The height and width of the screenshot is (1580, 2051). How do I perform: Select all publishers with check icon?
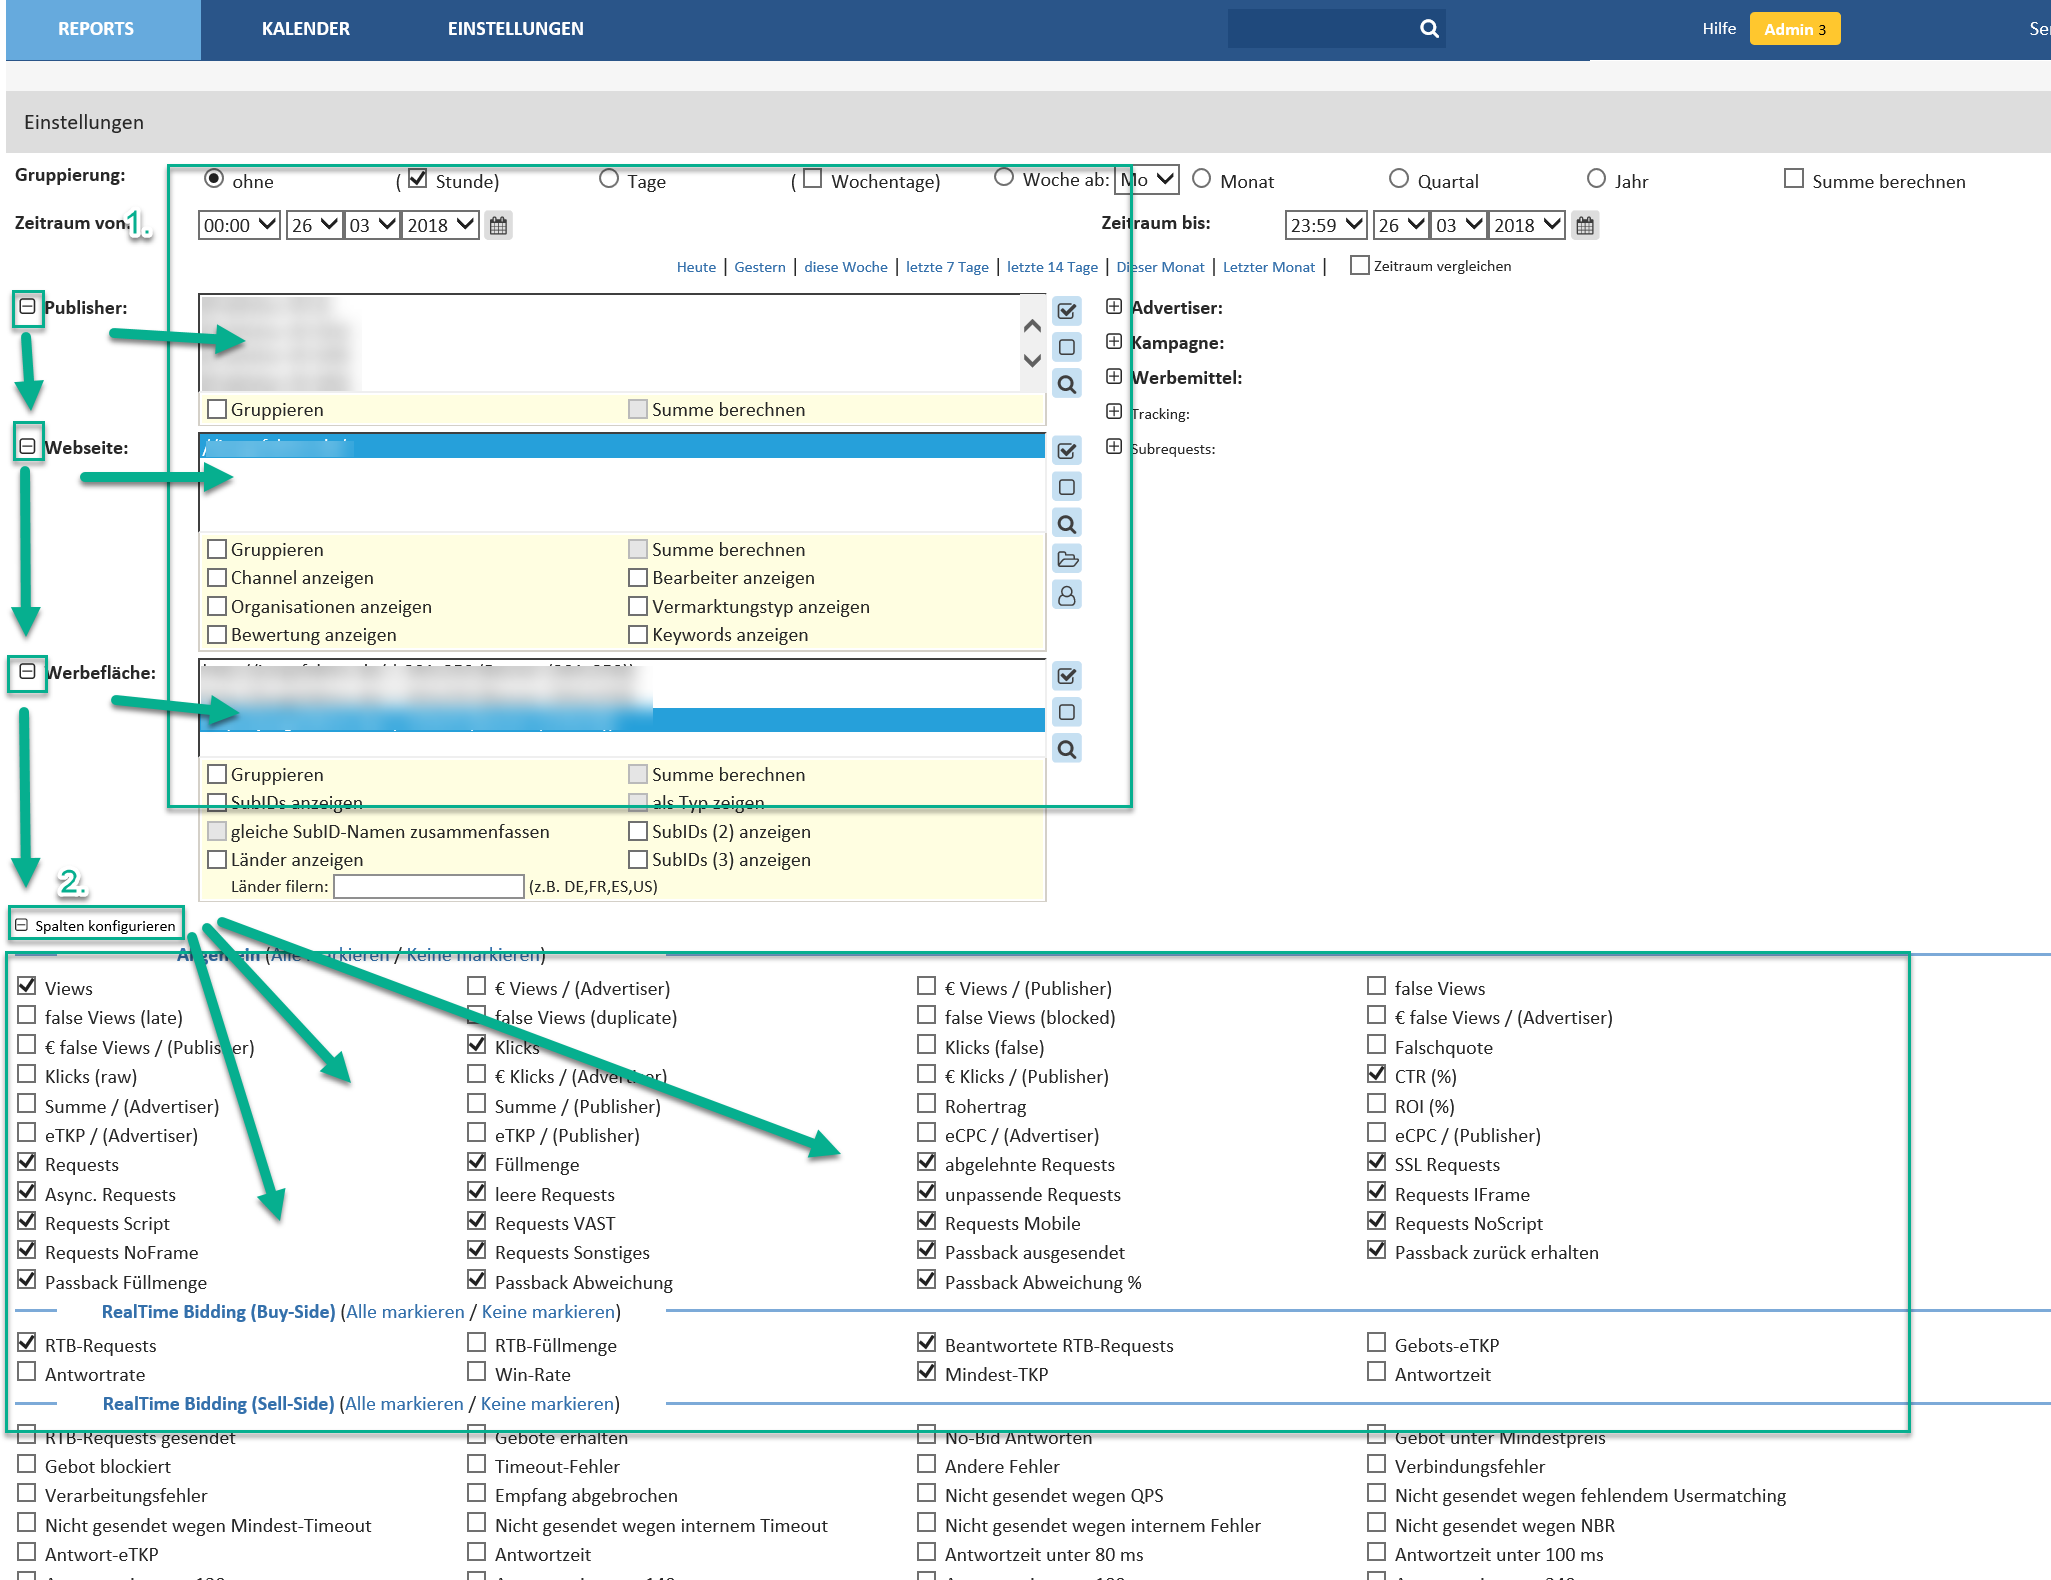(1067, 311)
